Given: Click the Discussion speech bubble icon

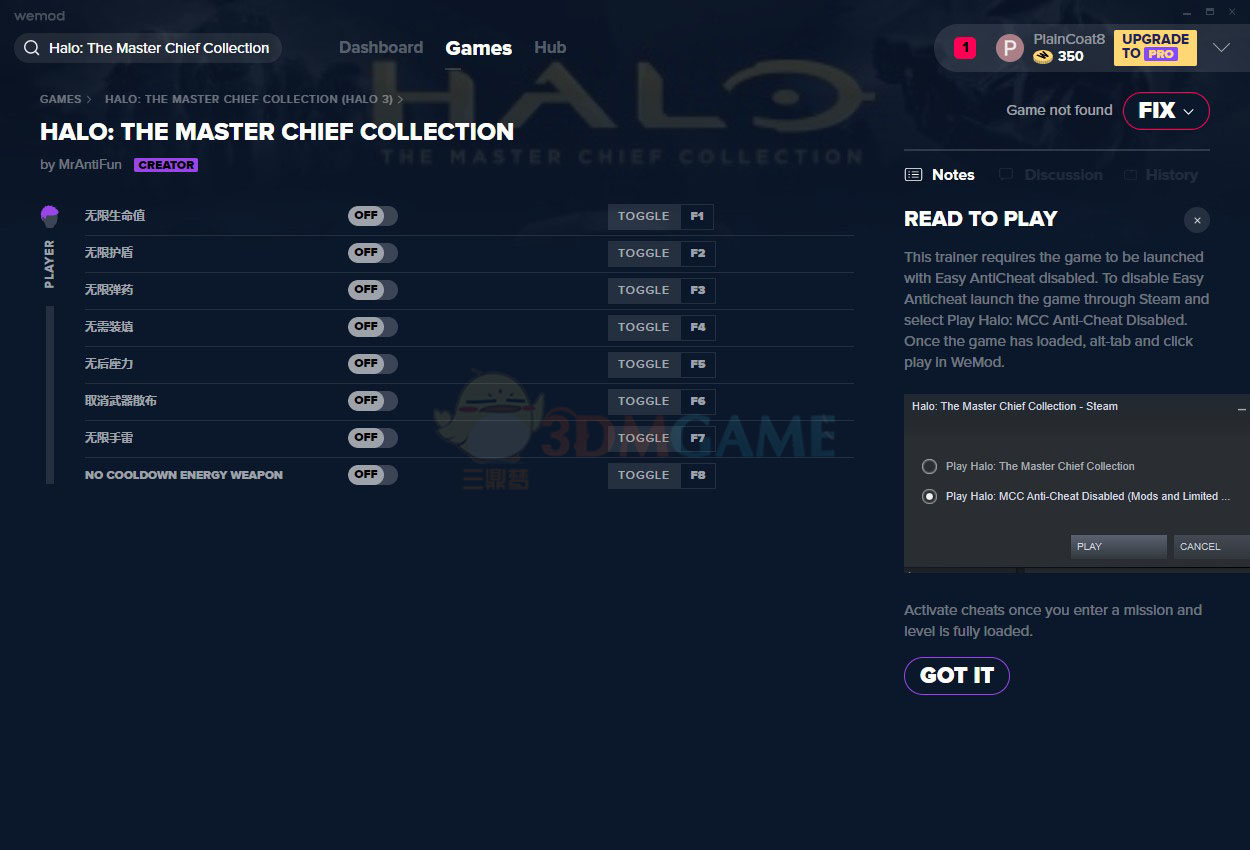Looking at the screenshot, I should 1006,175.
